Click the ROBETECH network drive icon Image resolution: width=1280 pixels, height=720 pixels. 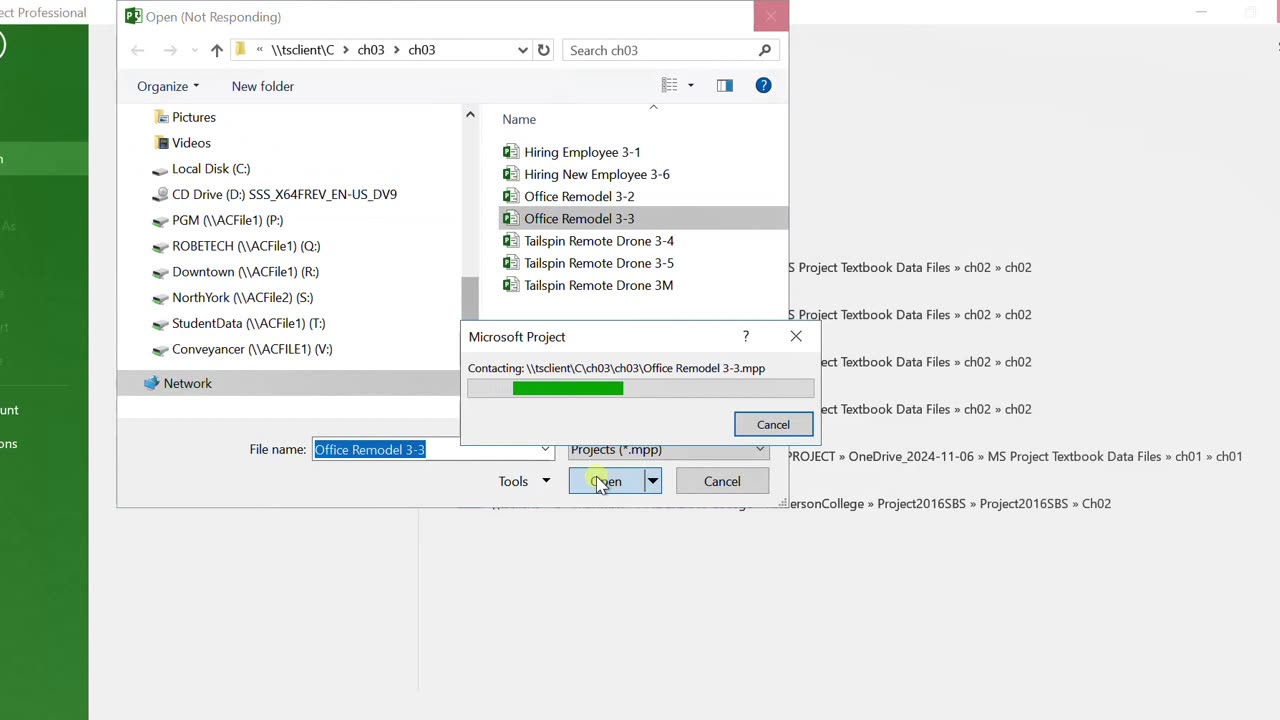point(160,246)
